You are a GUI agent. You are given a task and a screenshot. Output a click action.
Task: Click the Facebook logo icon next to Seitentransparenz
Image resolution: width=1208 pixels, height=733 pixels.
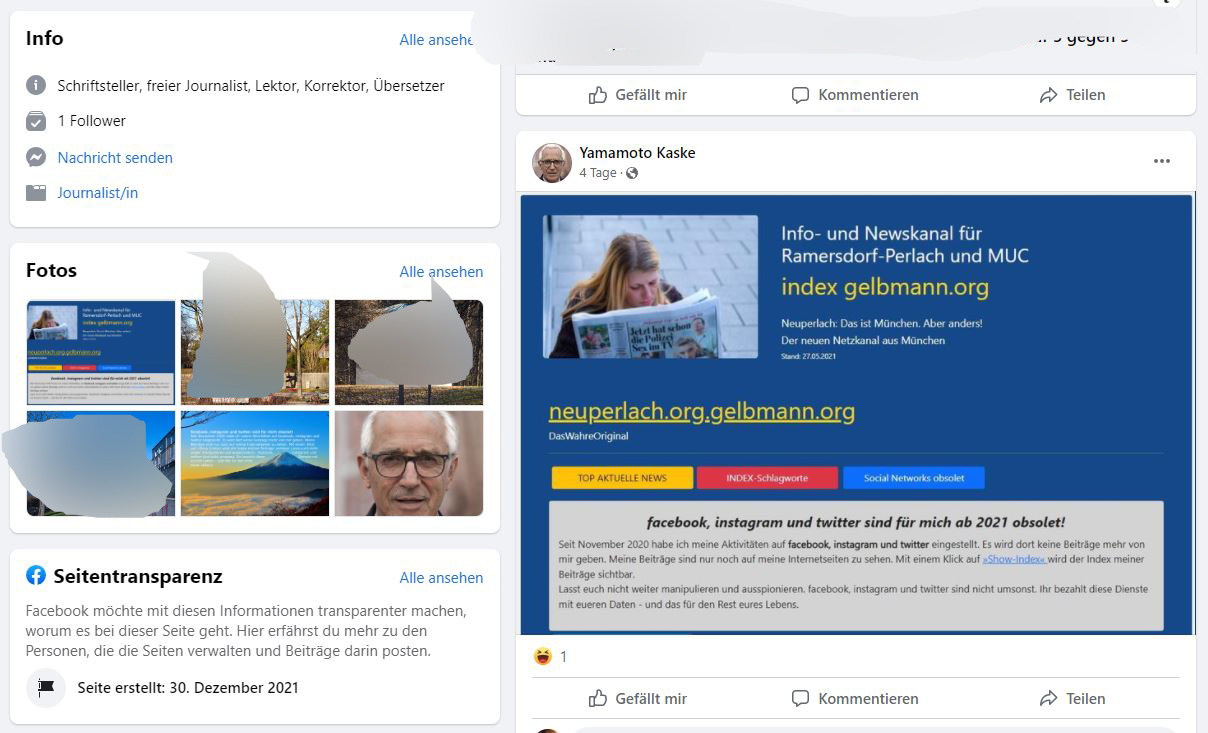tap(36, 576)
